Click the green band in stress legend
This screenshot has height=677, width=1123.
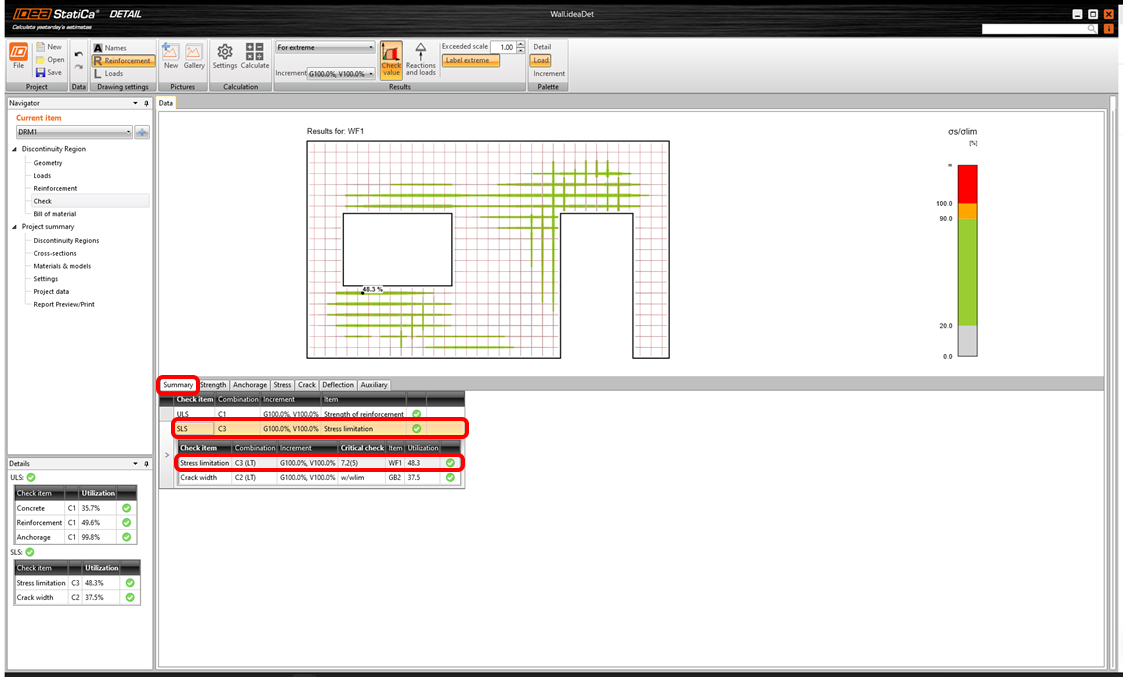[x=968, y=272]
